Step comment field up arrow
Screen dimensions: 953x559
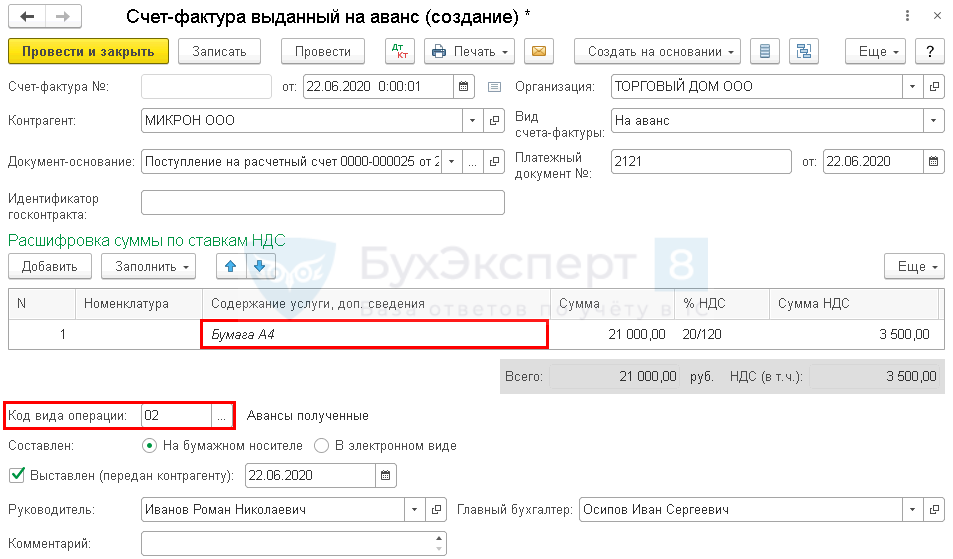point(439,538)
